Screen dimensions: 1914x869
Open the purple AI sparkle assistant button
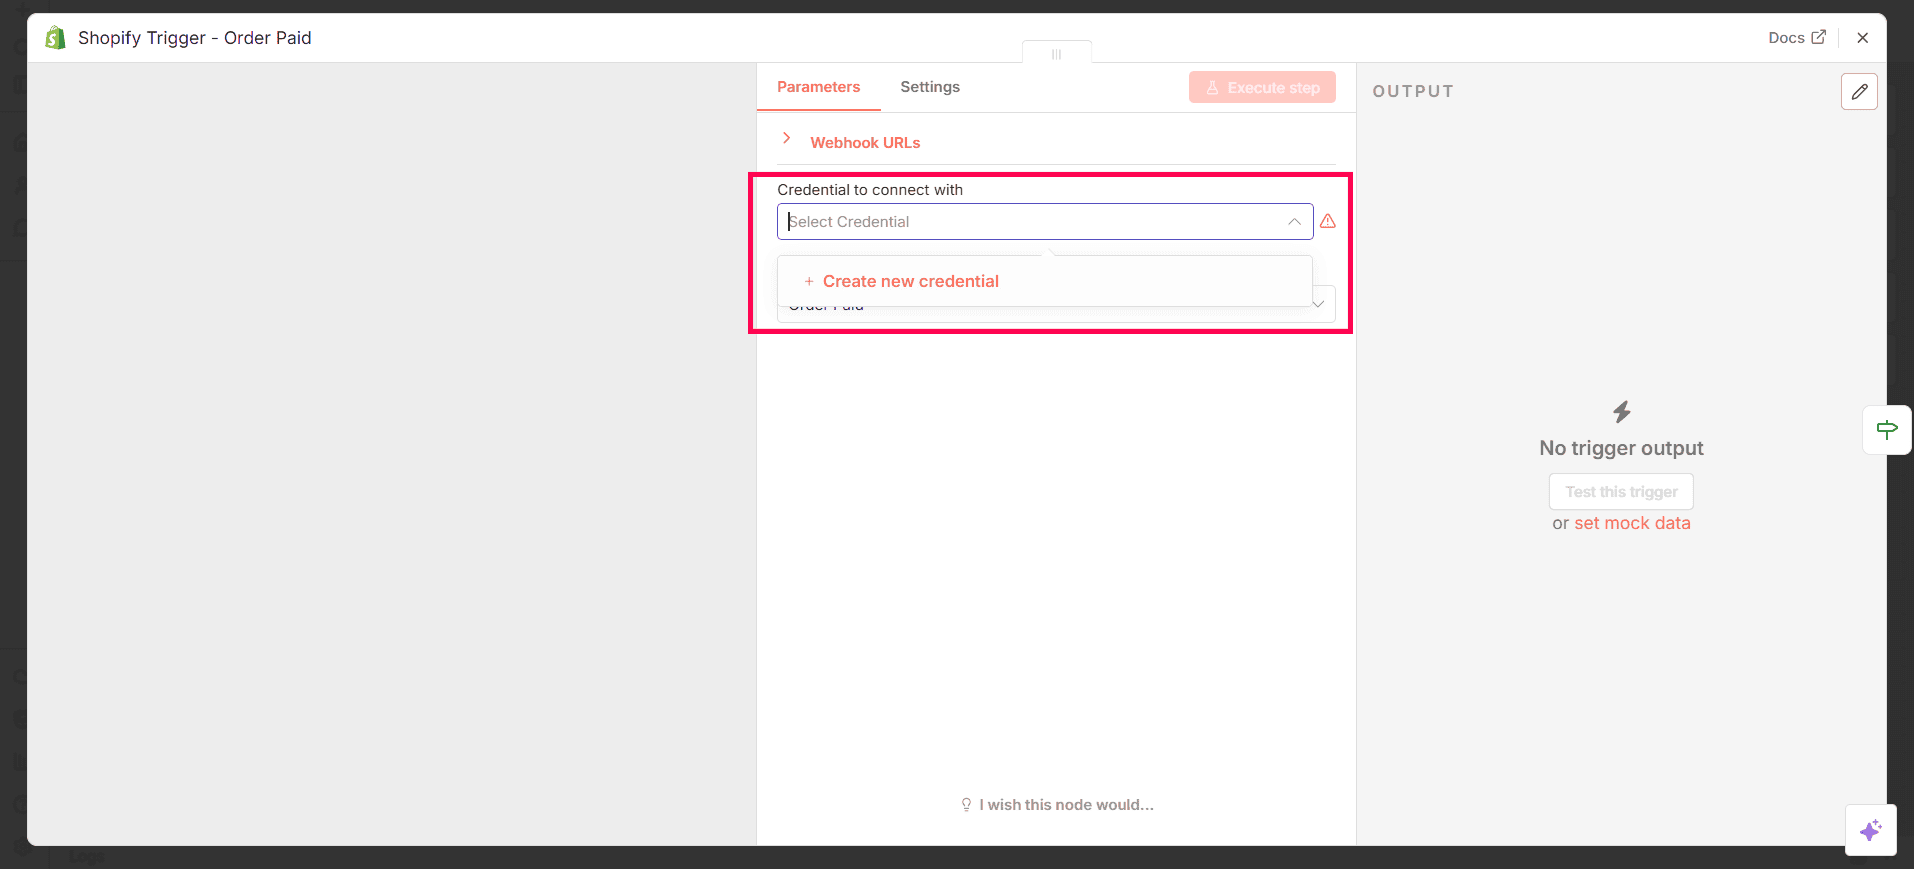1870,830
